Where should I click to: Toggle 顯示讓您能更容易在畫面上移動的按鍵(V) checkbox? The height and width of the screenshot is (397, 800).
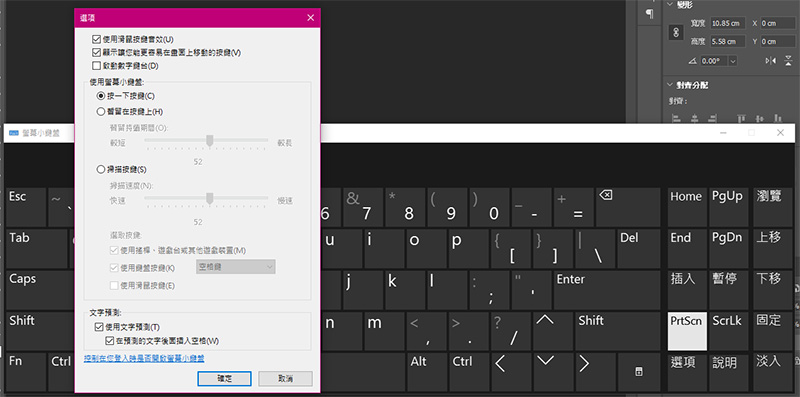coord(96,52)
